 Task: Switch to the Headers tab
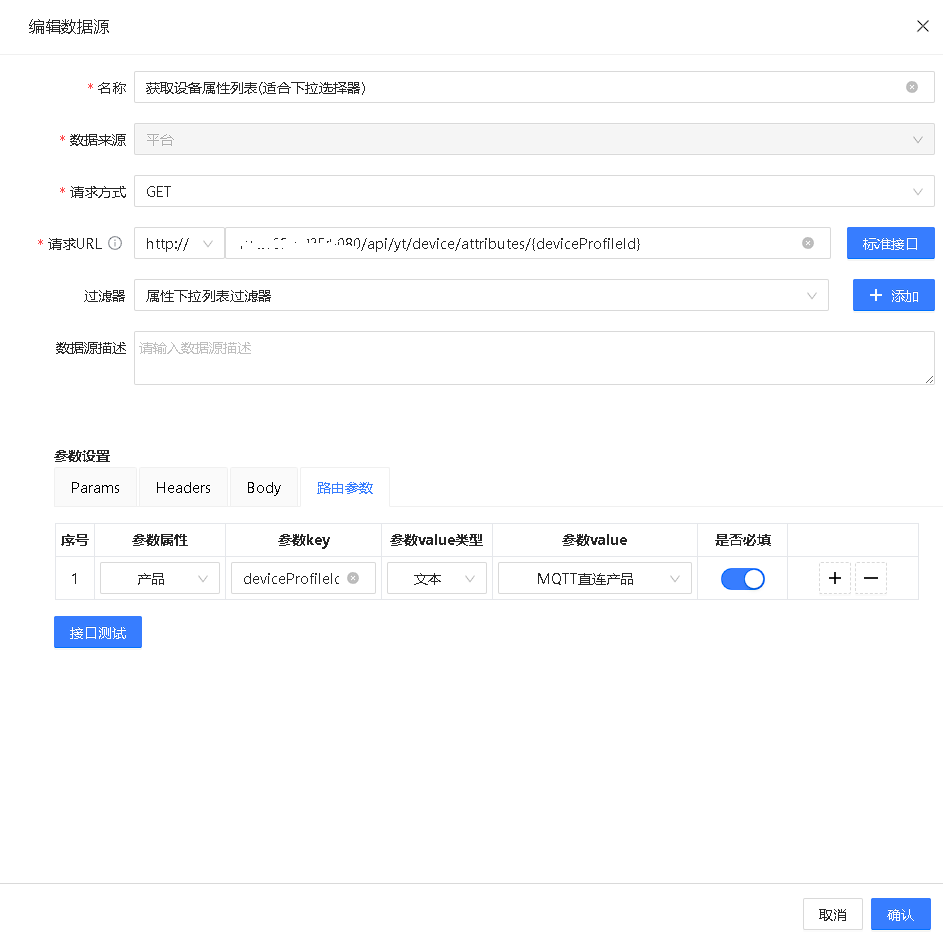[183, 487]
